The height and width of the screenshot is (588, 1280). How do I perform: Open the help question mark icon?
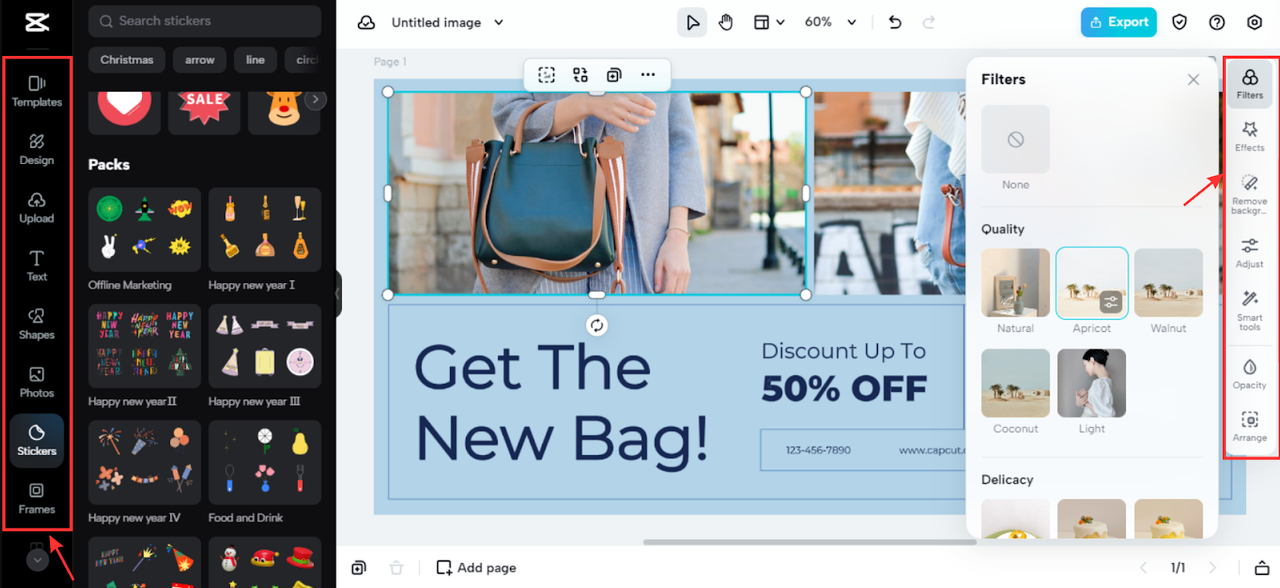point(1217,22)
